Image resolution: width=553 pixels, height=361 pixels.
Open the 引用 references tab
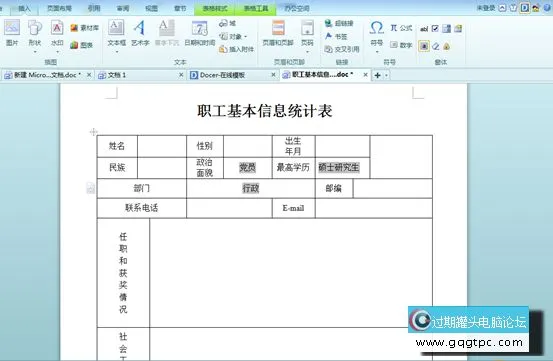click(x=94, y=8)
